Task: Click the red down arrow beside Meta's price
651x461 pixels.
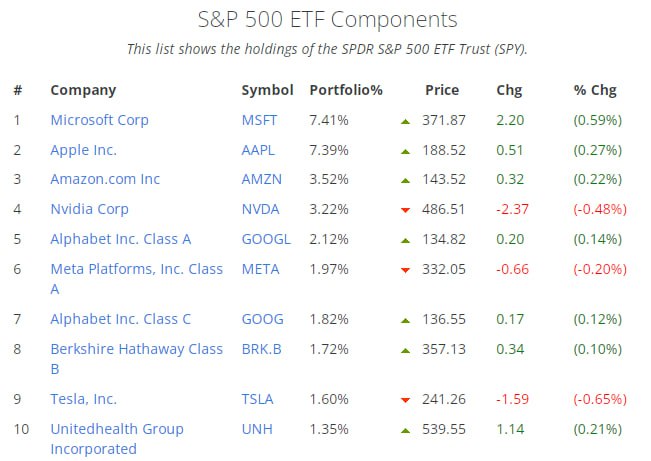Action: [405, 270]
